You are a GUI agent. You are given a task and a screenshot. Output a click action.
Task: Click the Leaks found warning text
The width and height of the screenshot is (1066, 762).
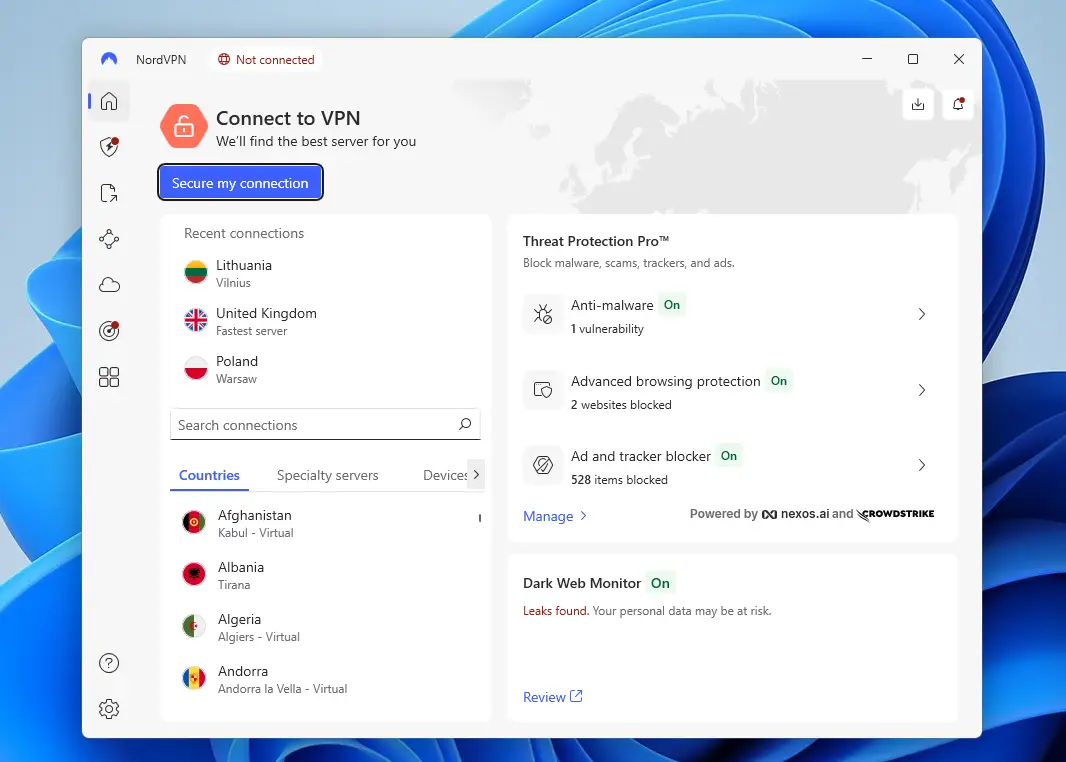(555, 611)
